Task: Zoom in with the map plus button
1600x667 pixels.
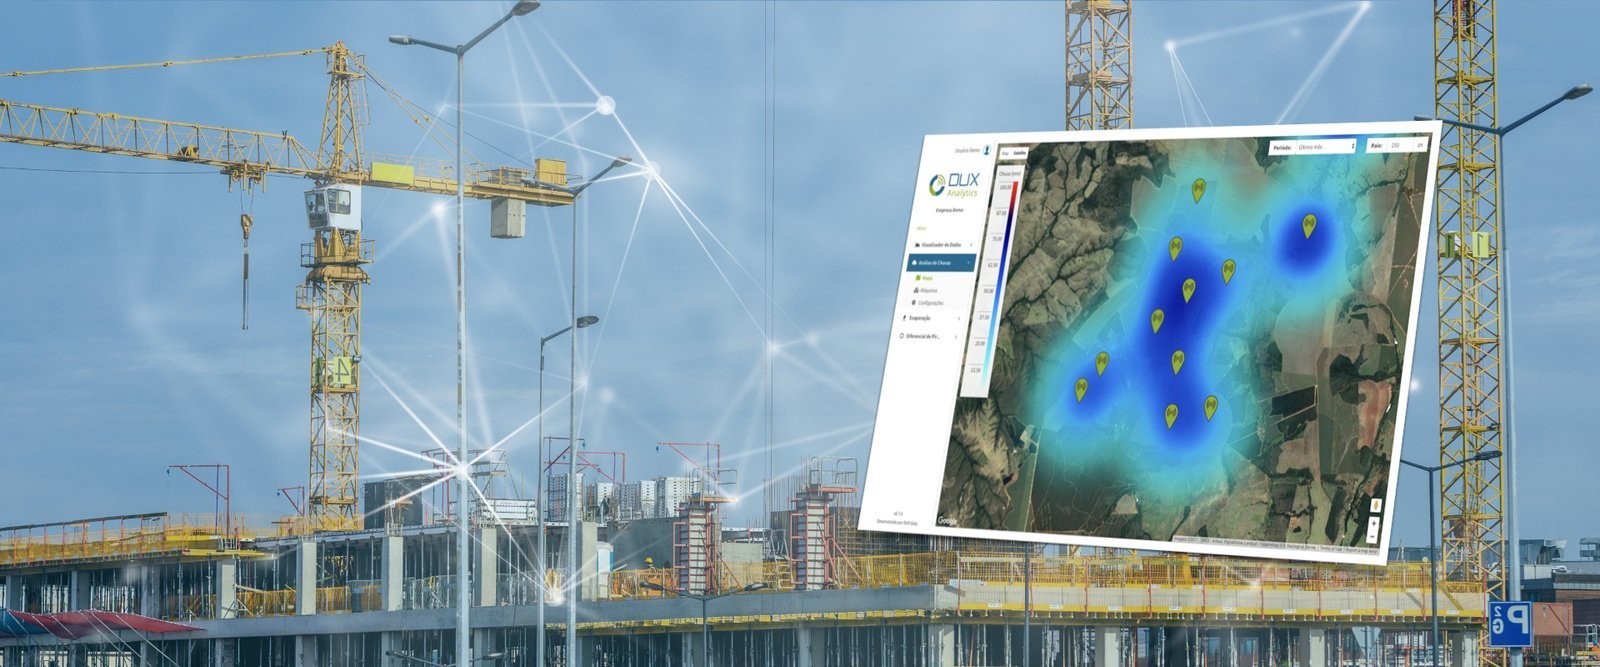Action: (x=1375, y=523)
